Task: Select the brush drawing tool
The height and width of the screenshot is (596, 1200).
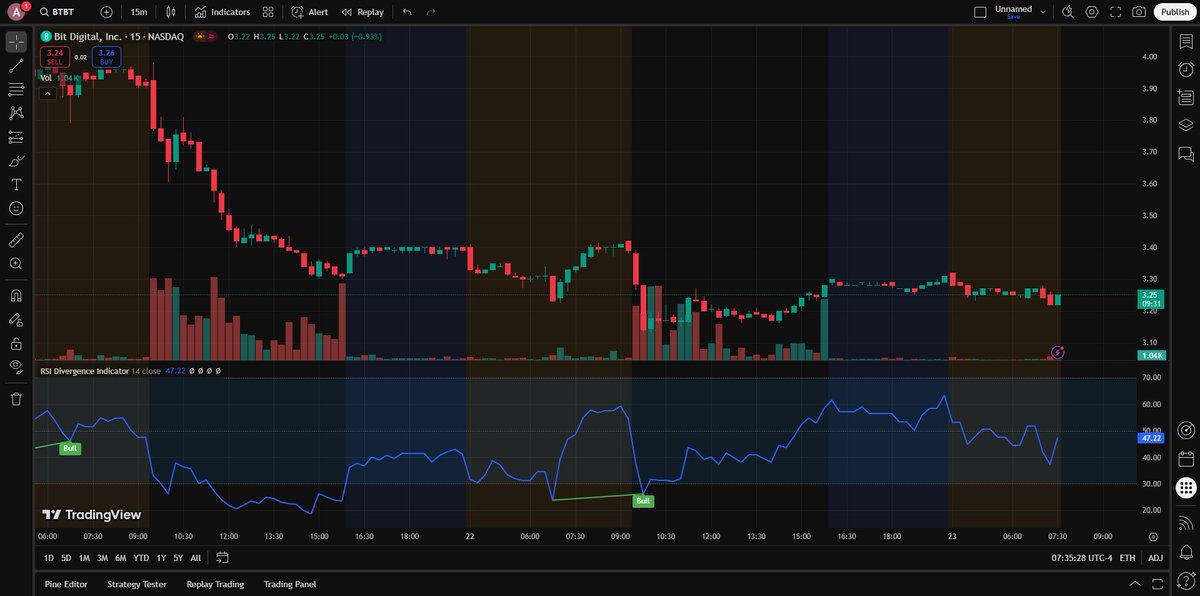Action: (x=16, y=161)
